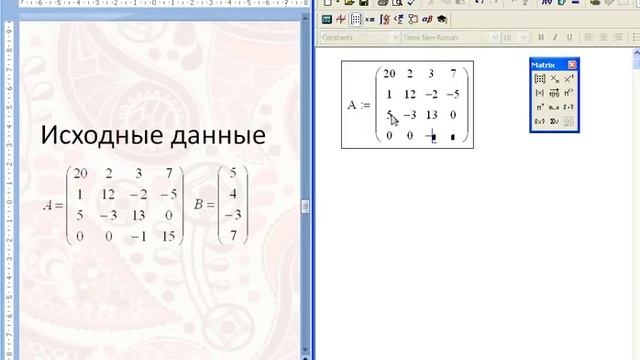640x360 pixels.
Task: Click the Save icon in Mathcad toolbar
Action: pos(364,3)
